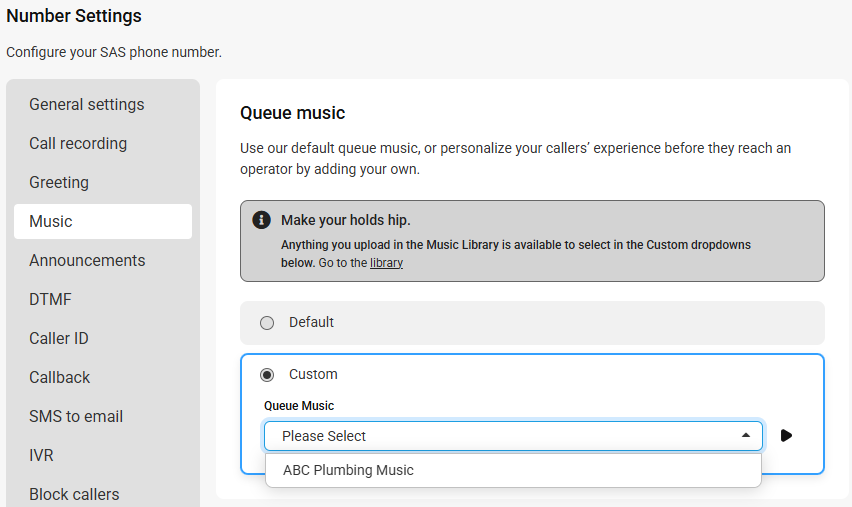Open the Please Select queue music combo box

[513, 436]
